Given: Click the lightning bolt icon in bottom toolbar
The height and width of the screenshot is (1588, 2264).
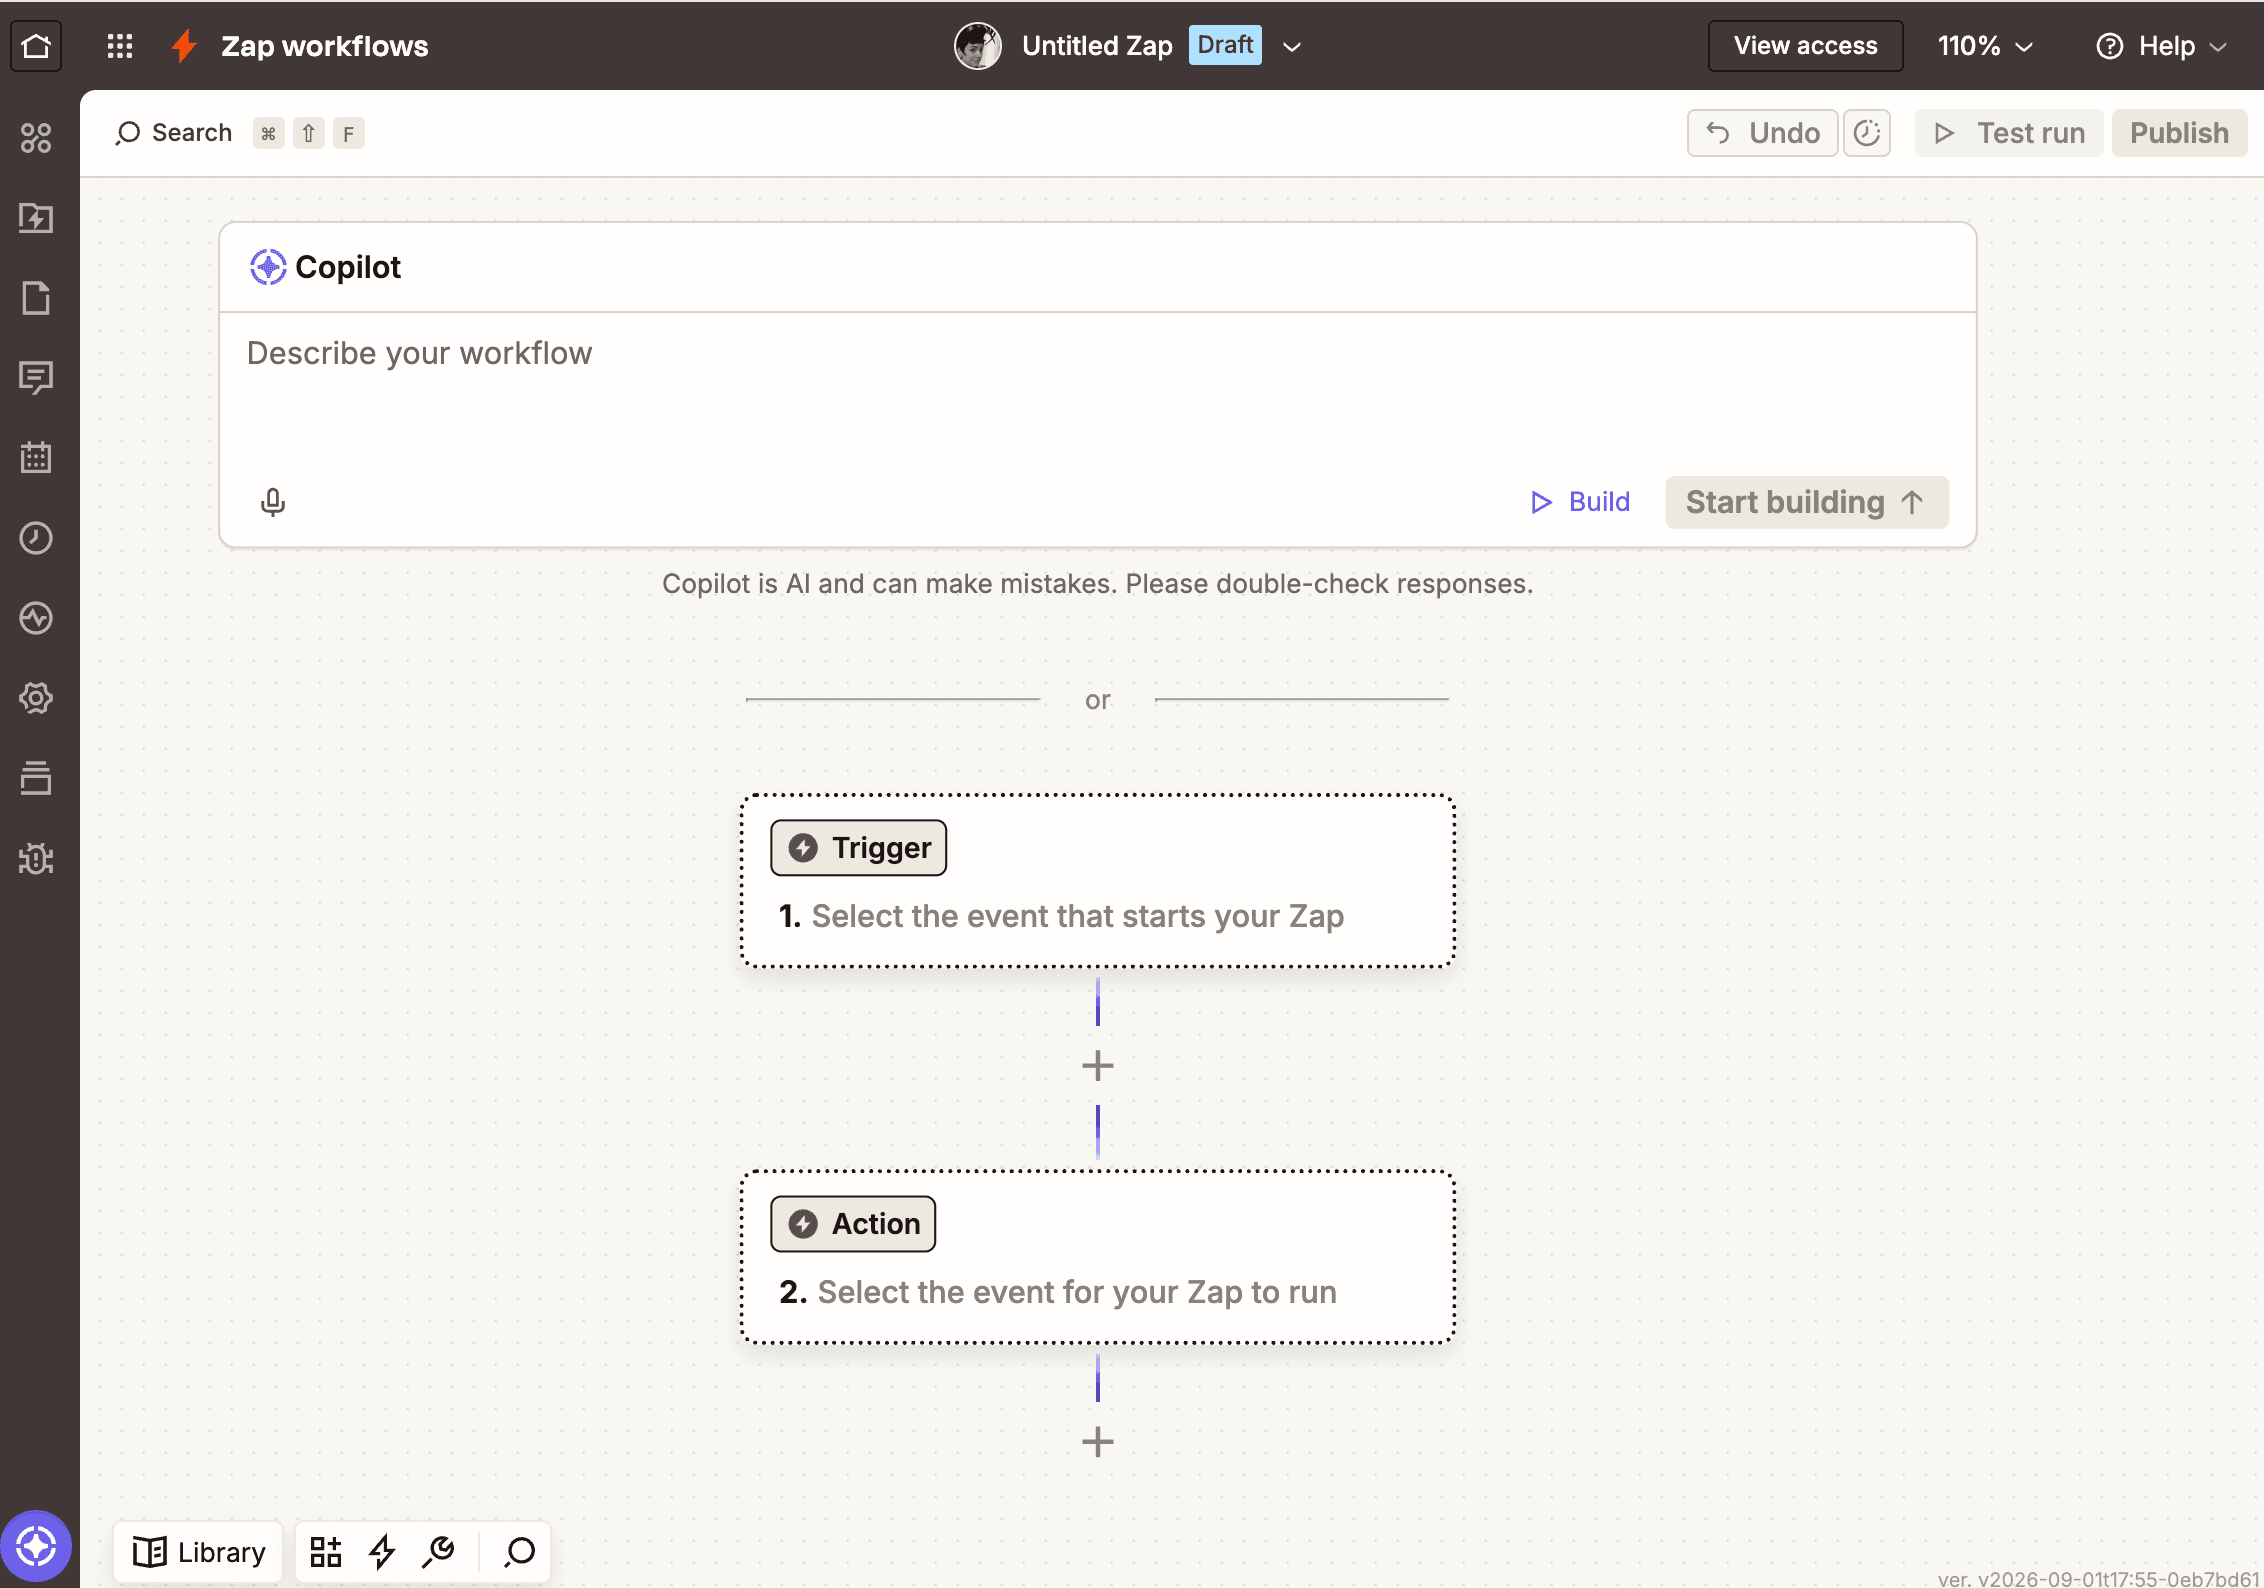Looking at the screenshot, I should 382,1552.
